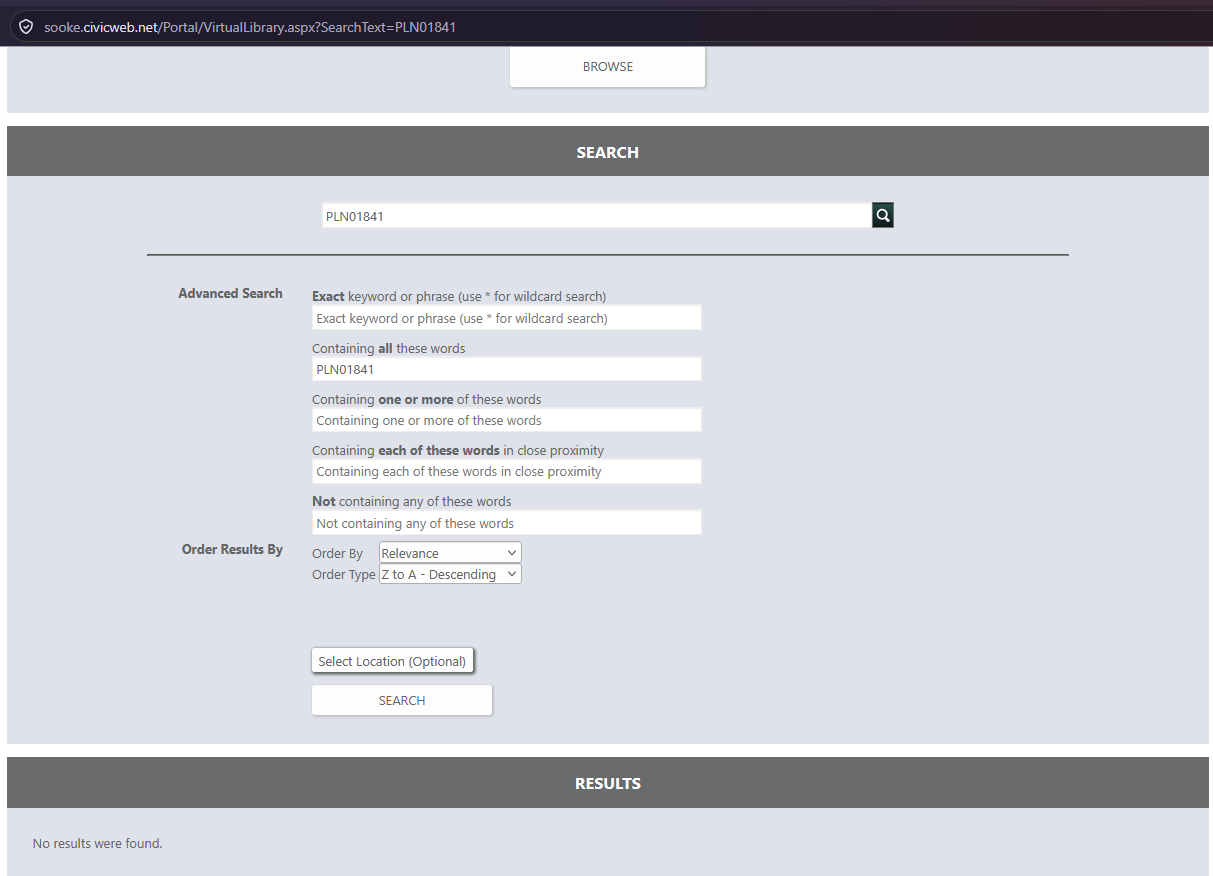Click the Containing all these words field
Screen dimensions: 1213x876
click(507, 369)
